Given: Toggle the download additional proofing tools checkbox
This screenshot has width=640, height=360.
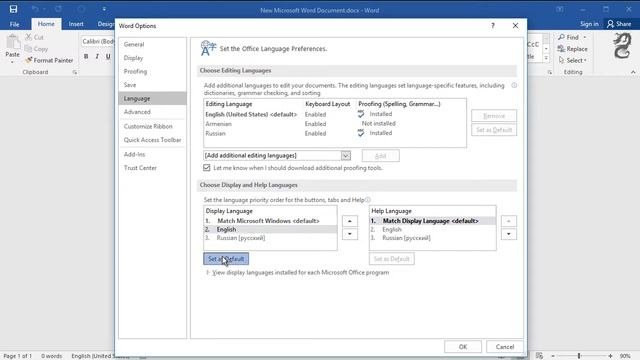Looking at the screenshot, I should click(x=207, y=168).
